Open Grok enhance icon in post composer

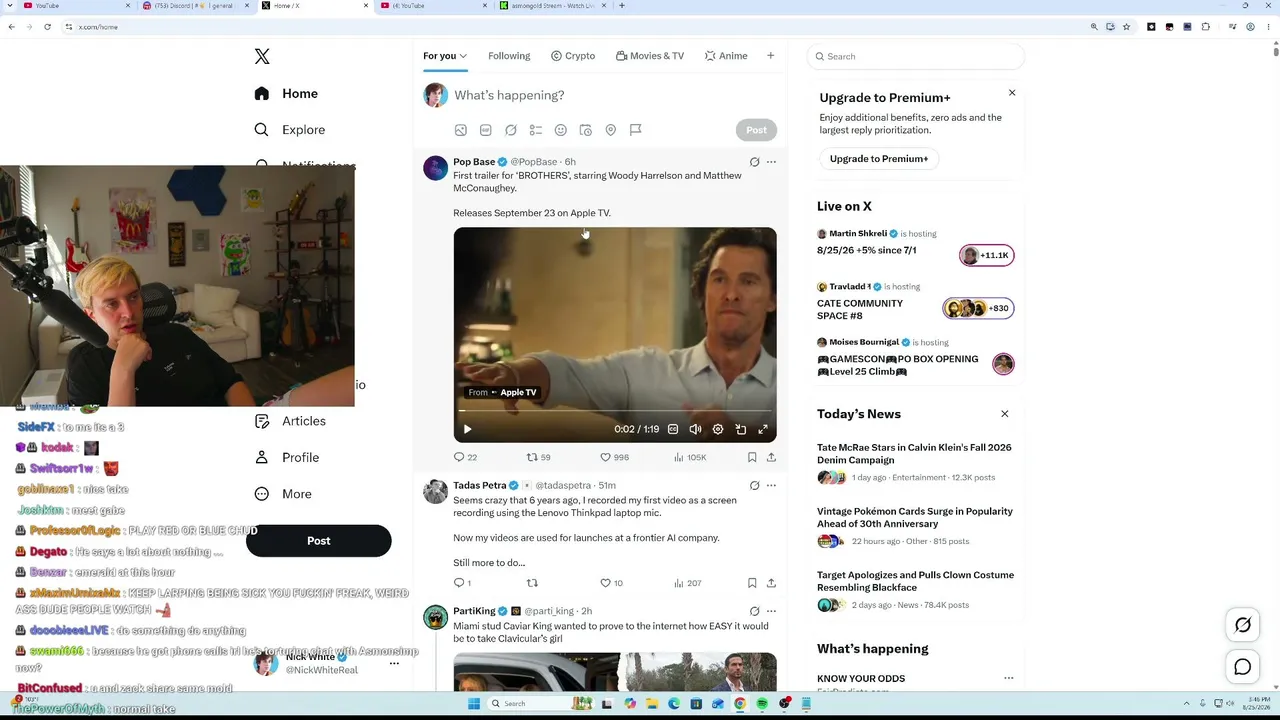pos(510,130)
